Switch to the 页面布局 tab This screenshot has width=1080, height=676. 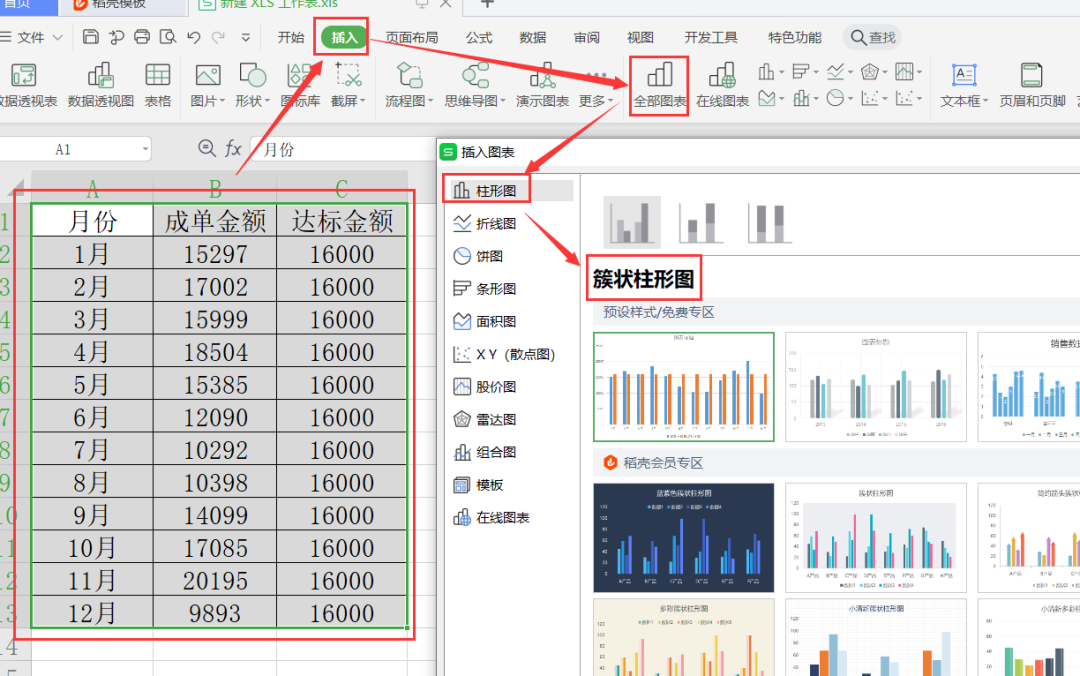tap(412, 37)
